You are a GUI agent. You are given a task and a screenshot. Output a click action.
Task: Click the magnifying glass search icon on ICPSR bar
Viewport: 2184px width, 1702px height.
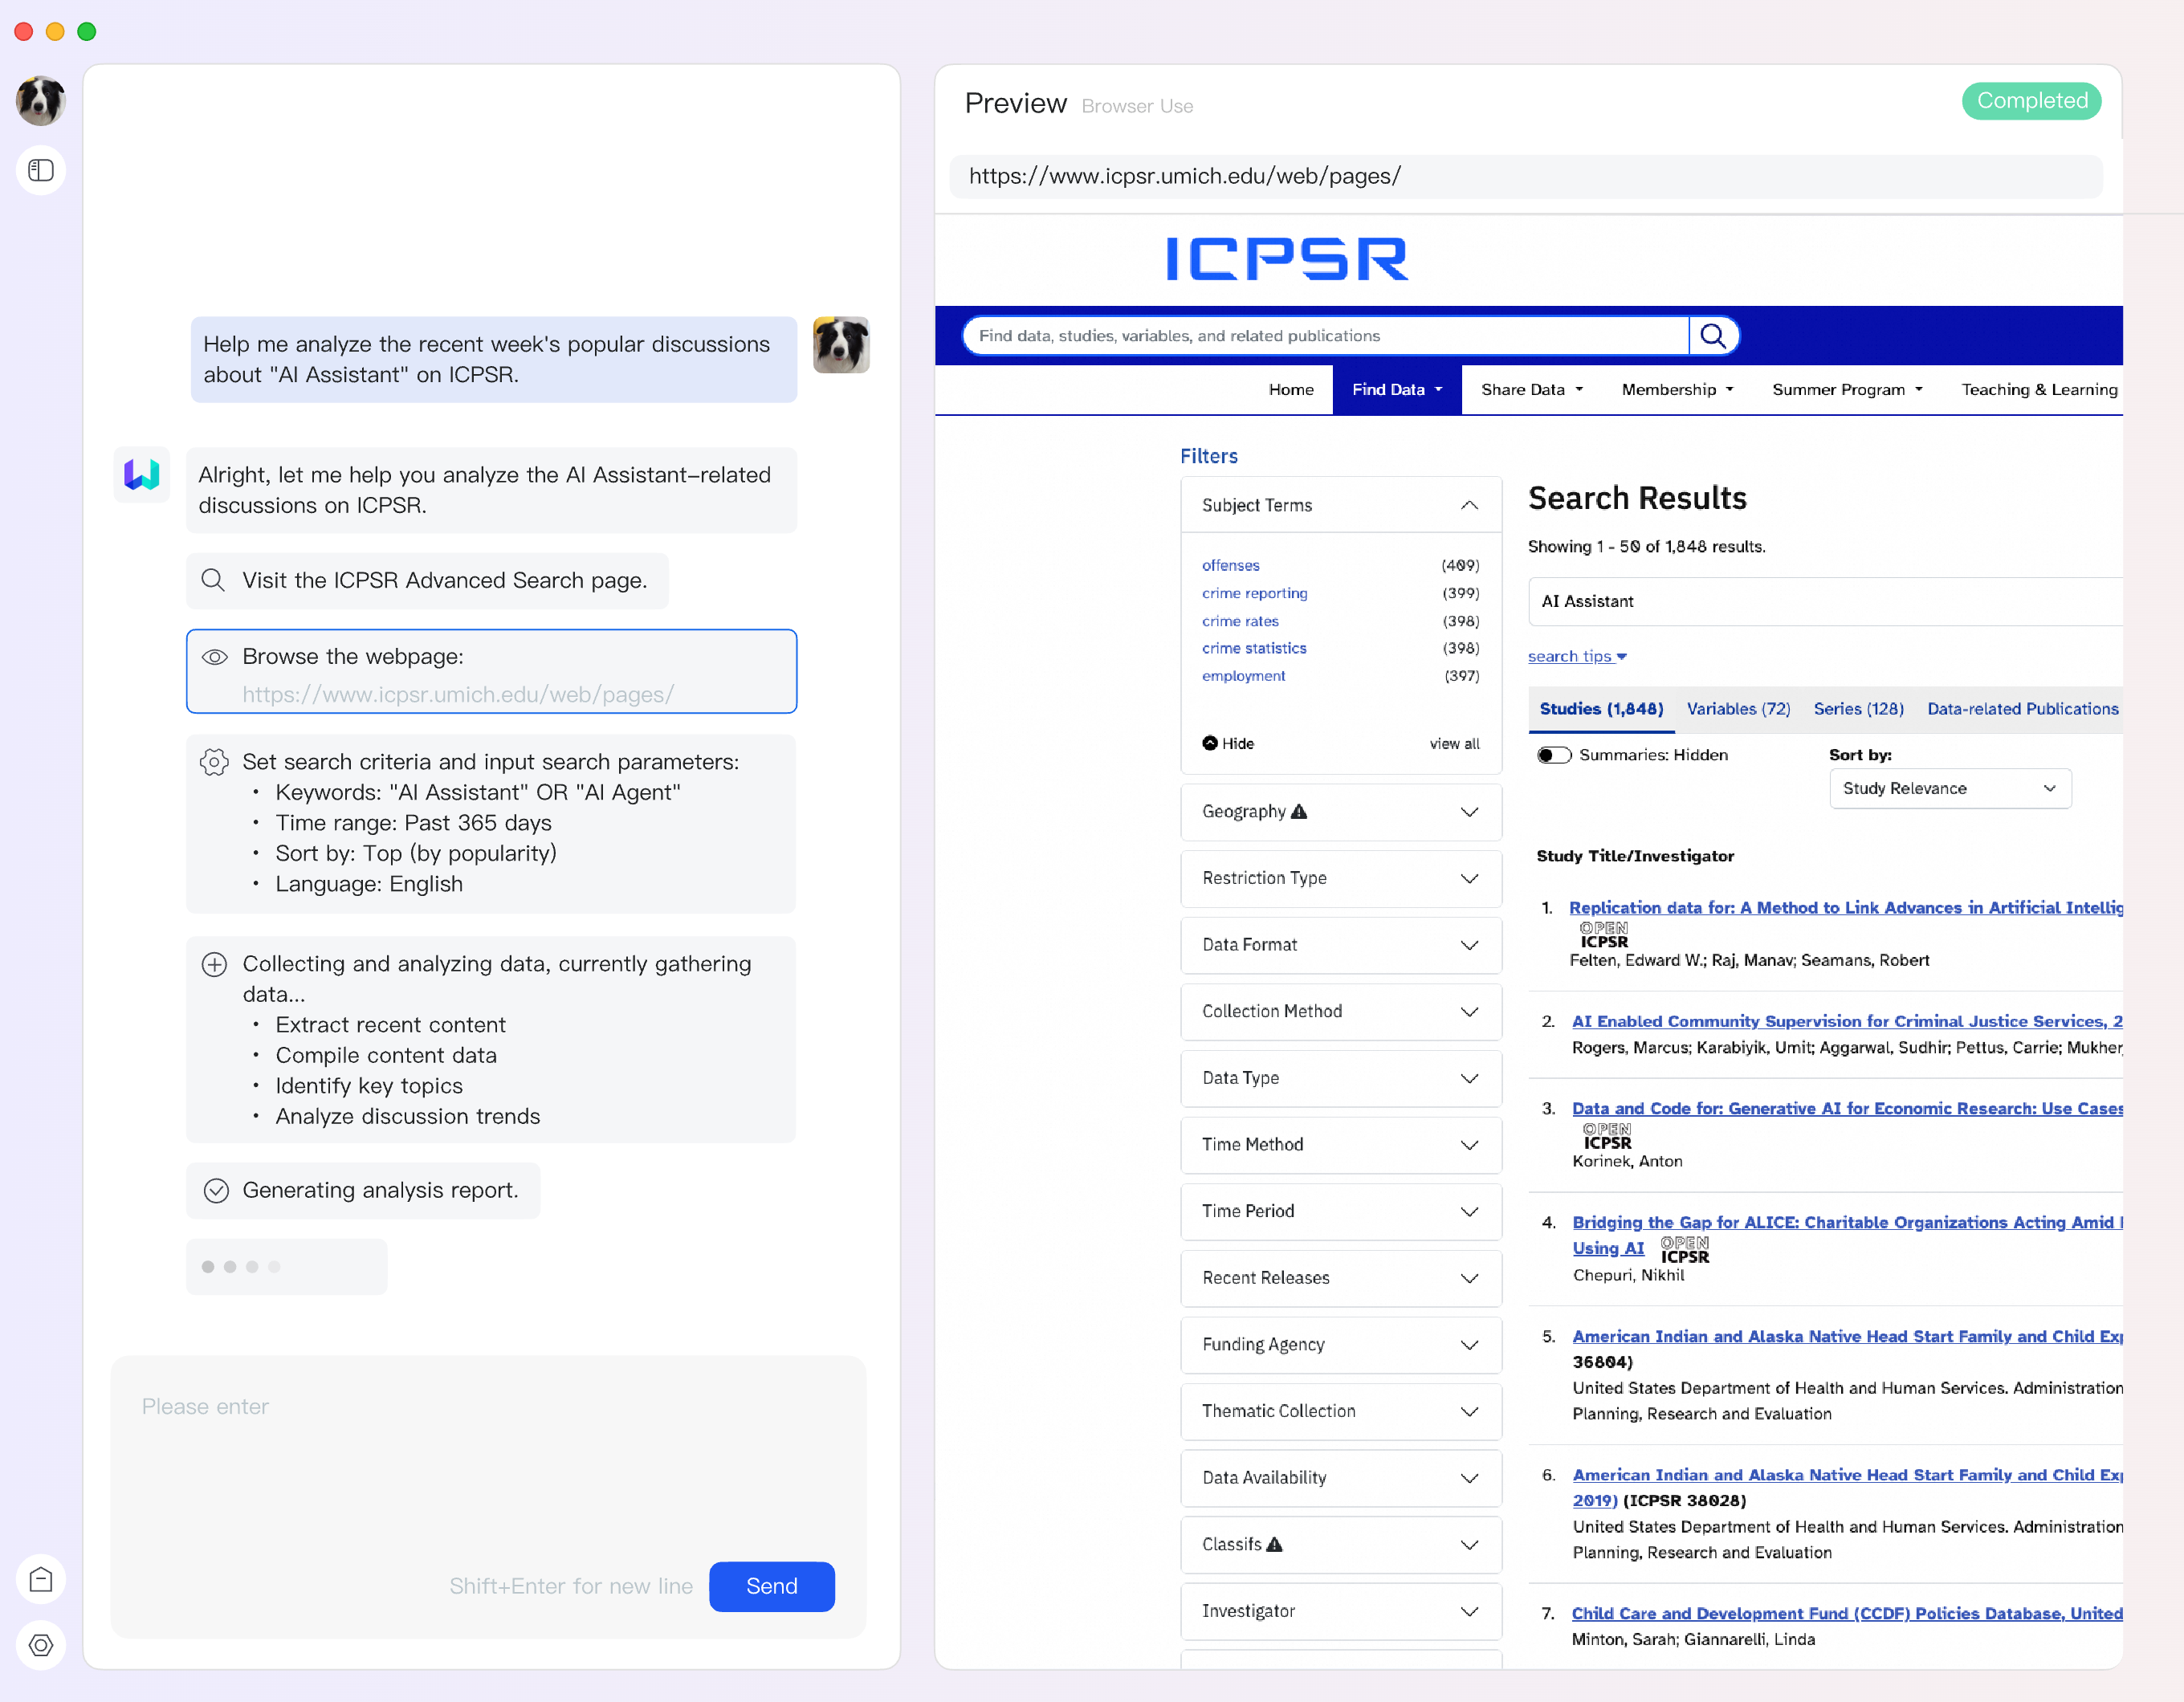[1714, 335]
